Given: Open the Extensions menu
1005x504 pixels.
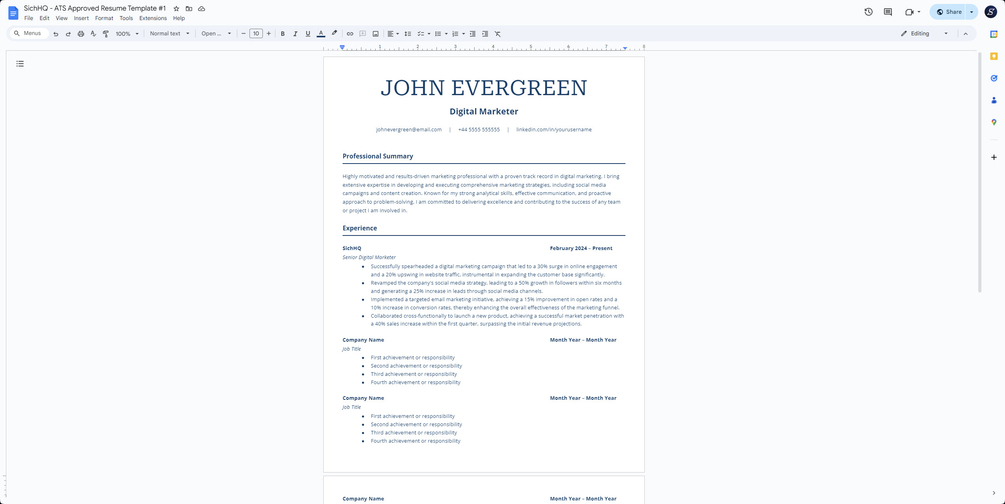Looking at the screenshot, I should tap(153, 18).
